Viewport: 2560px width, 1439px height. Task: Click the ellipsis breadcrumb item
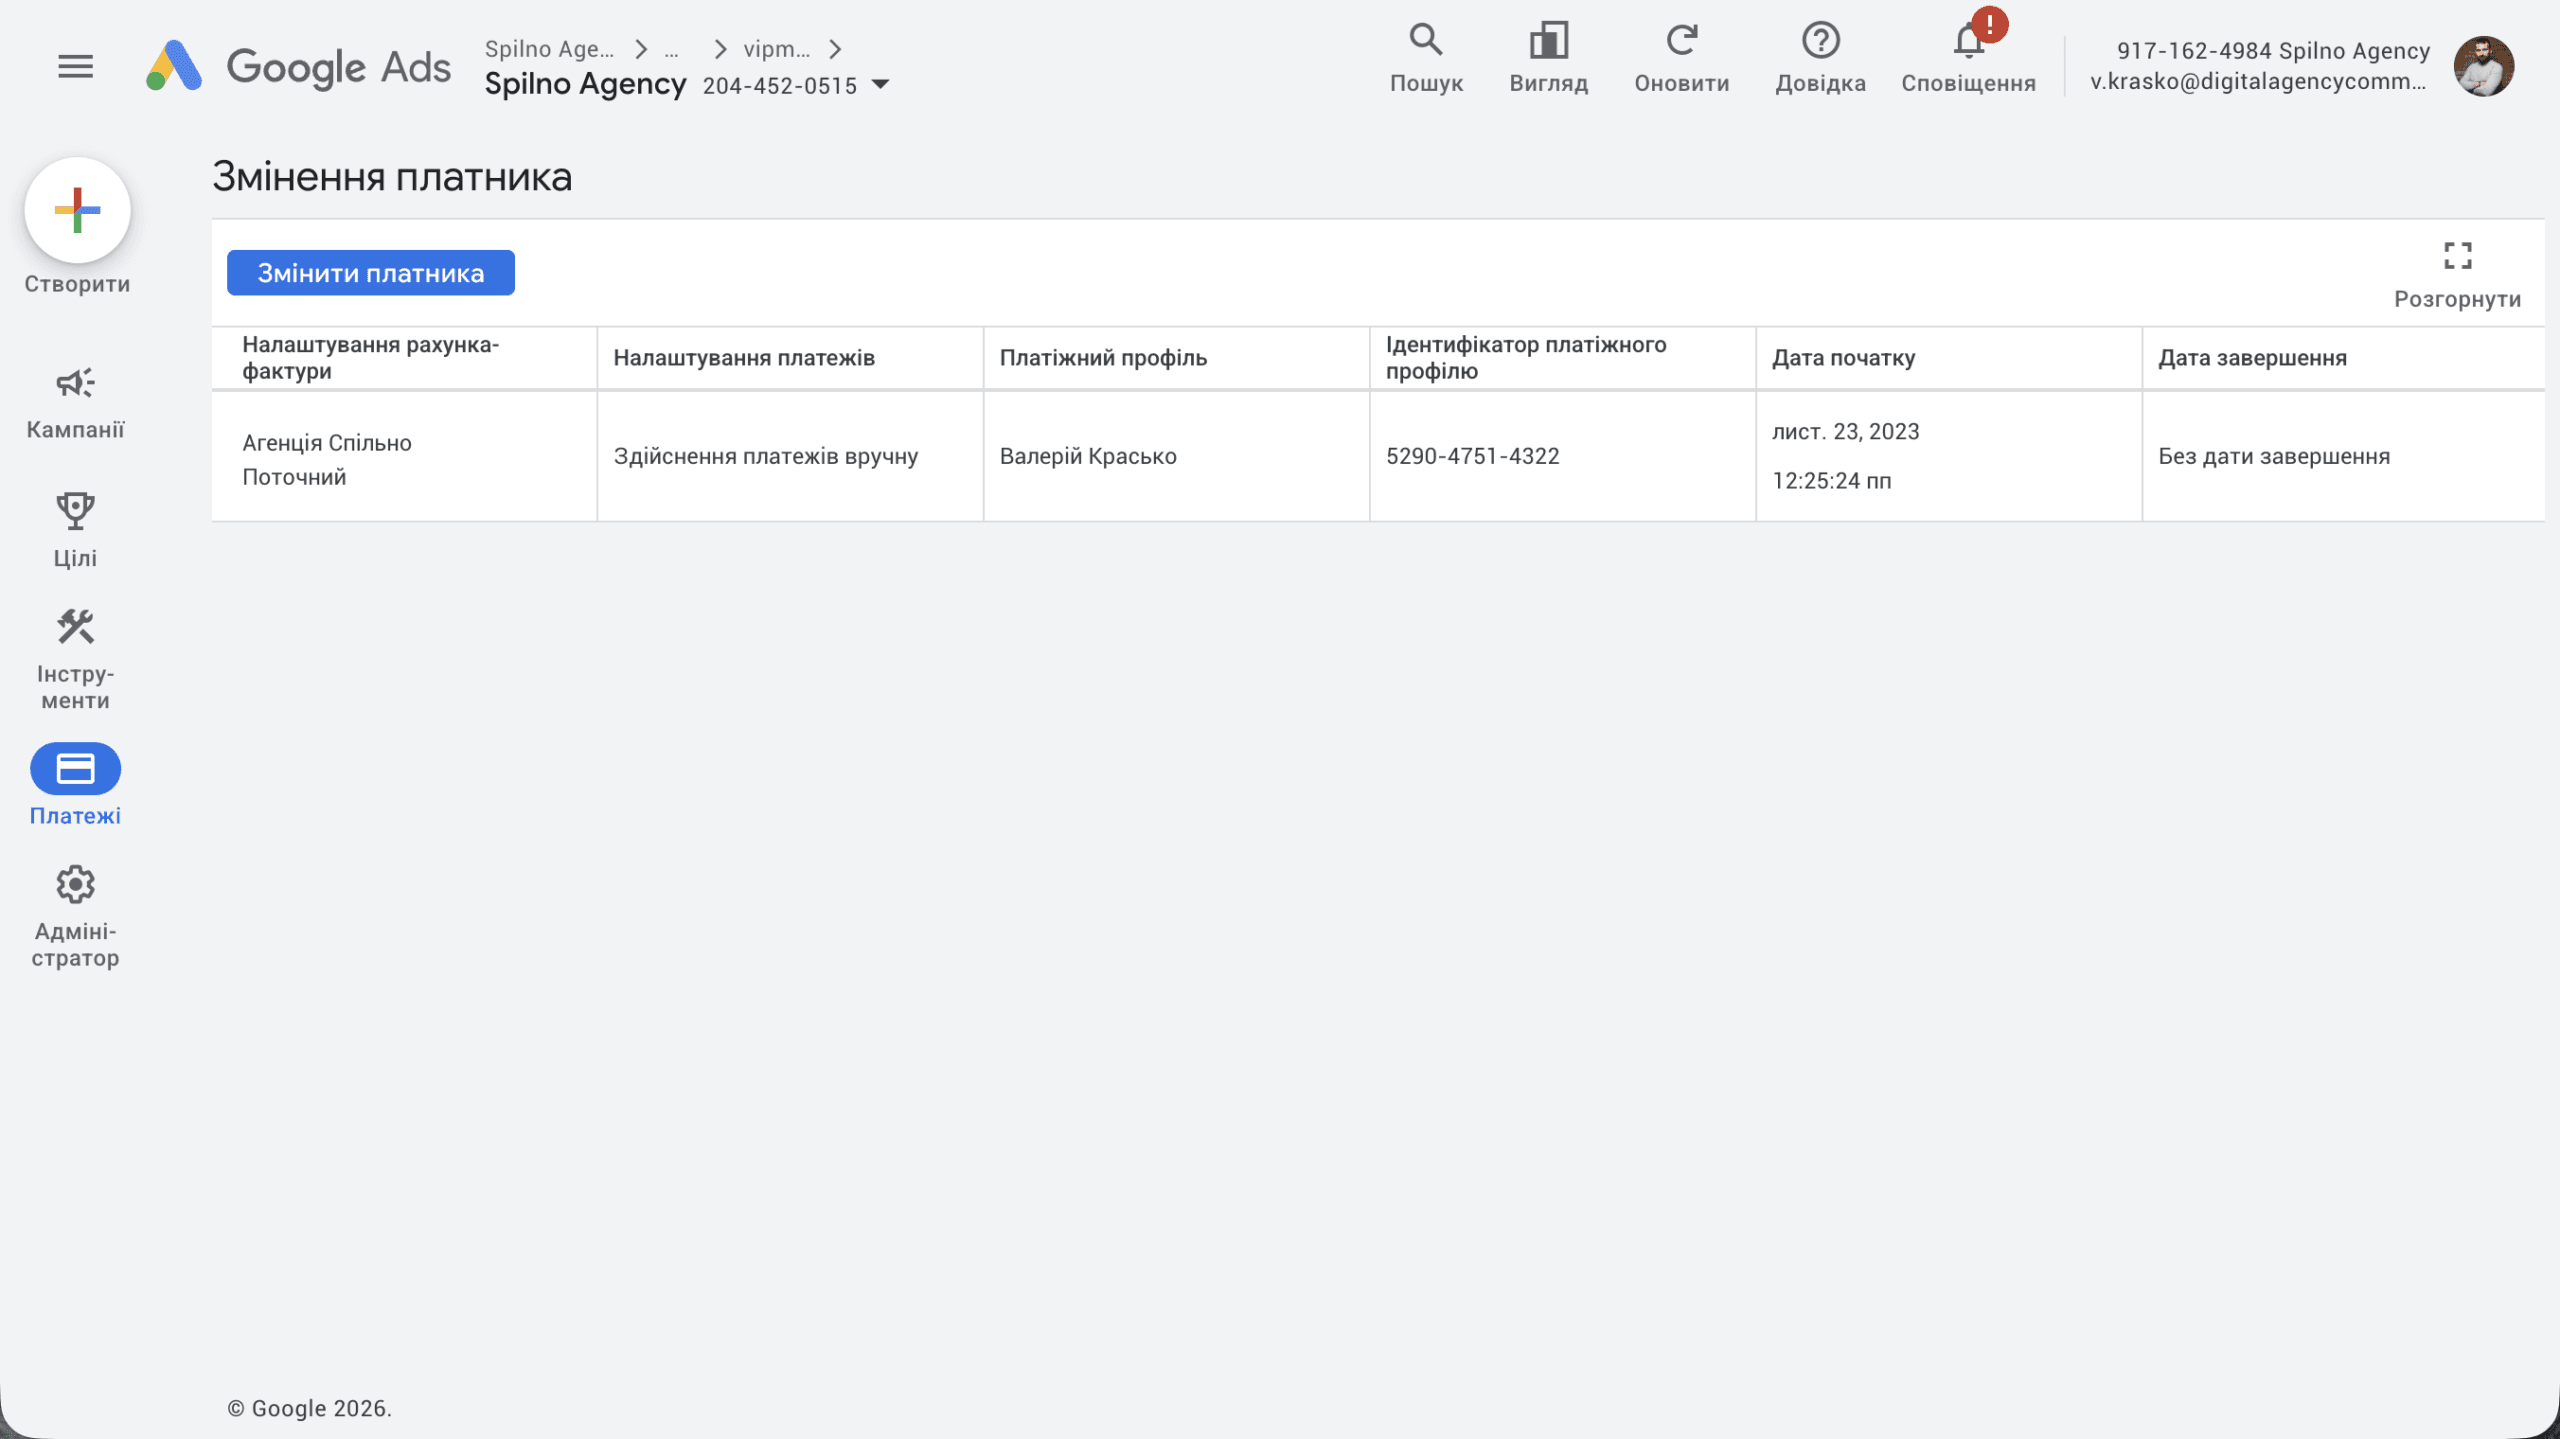pyautogui.click(x=672, y=49)
